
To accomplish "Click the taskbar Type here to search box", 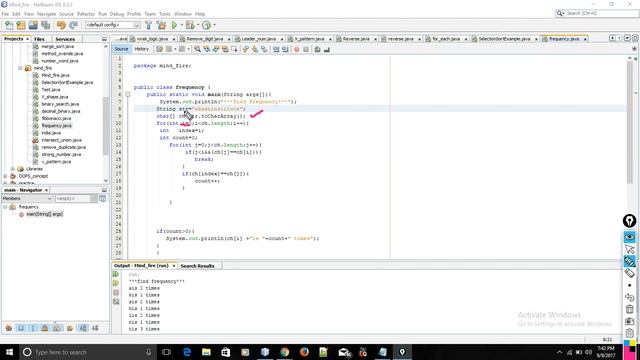I will (87, 352).
